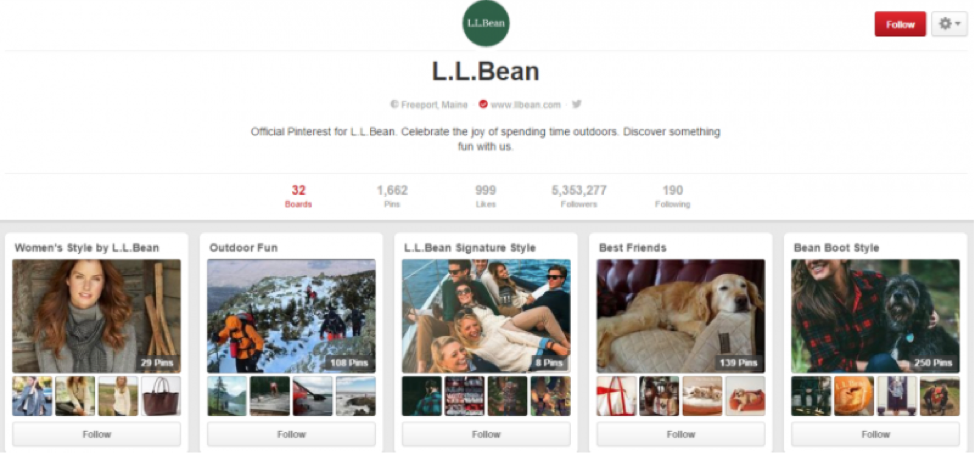Follow the Women's Style by L.L.Bean board
975x455 pixels.
pyautogui.click(x=96, y=434)
